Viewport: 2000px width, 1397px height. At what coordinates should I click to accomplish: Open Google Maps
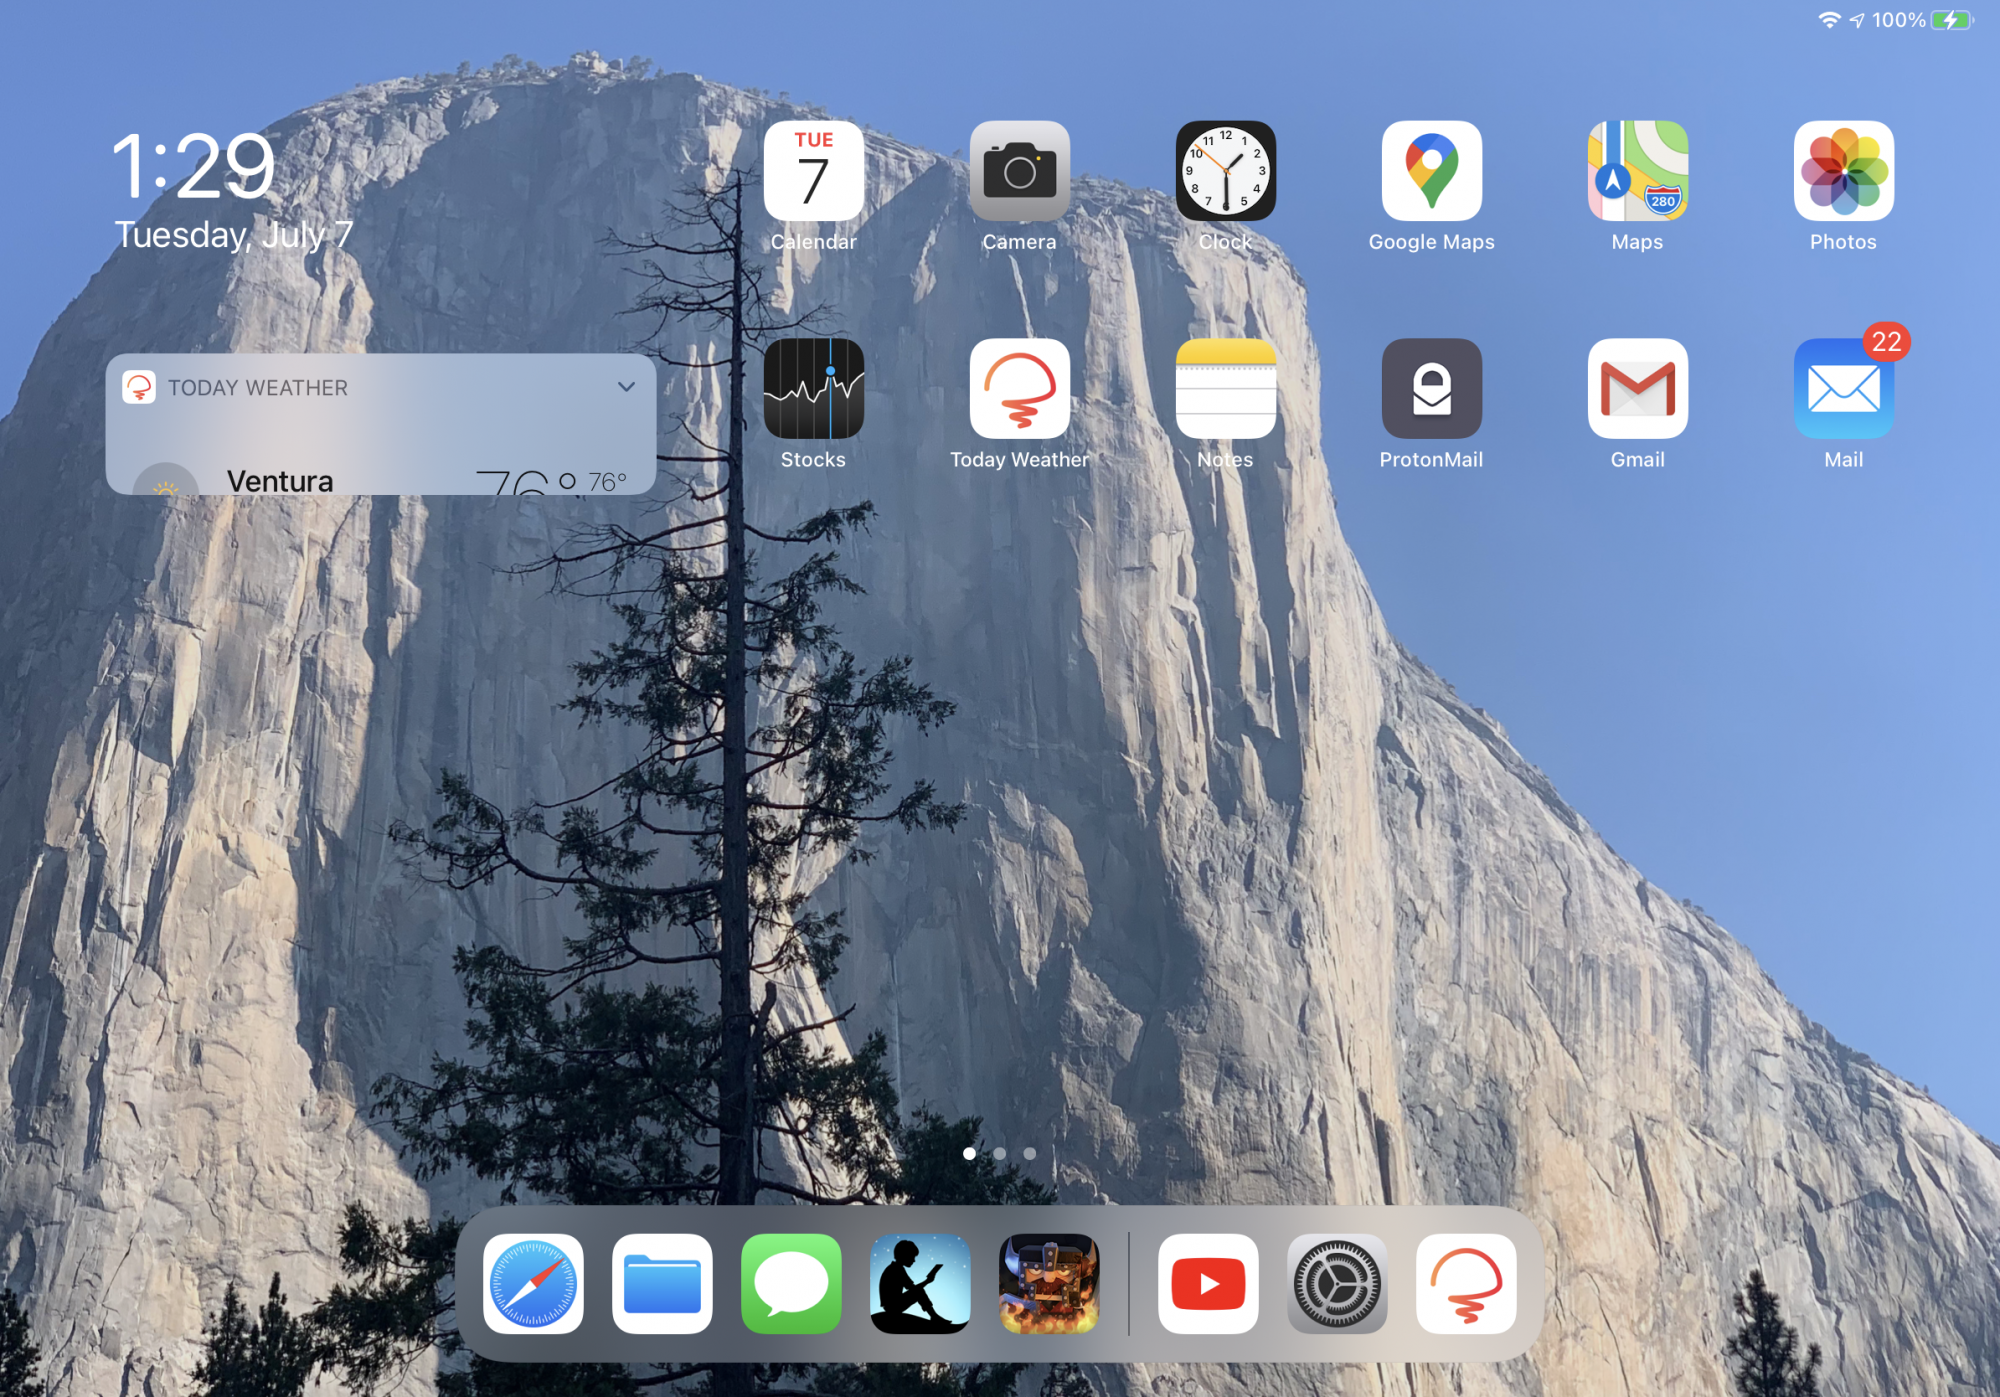(x=1431, y=171)
